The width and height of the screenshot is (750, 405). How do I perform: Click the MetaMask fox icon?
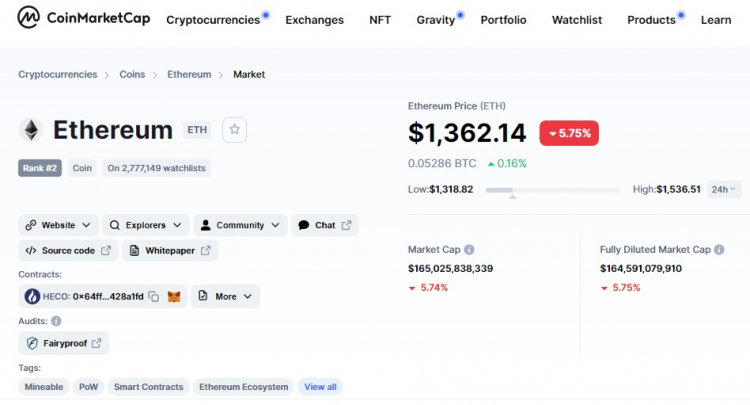click(174, 296)
